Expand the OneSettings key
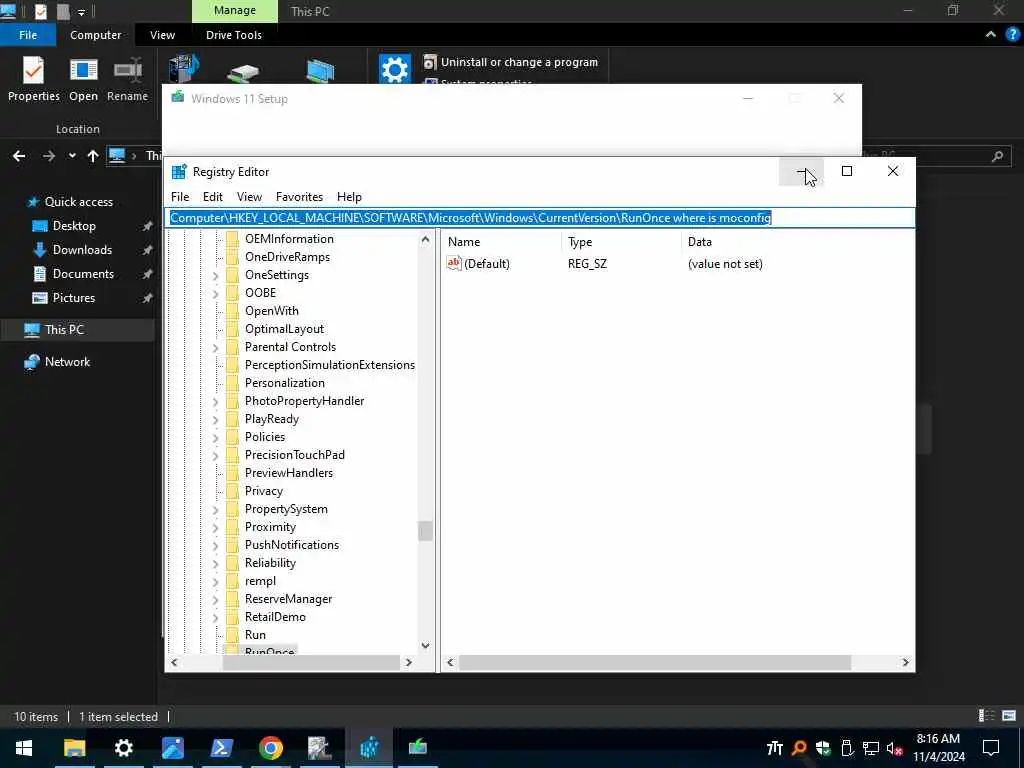This screenshot has width=1024, height=768. tap(216, 276)
